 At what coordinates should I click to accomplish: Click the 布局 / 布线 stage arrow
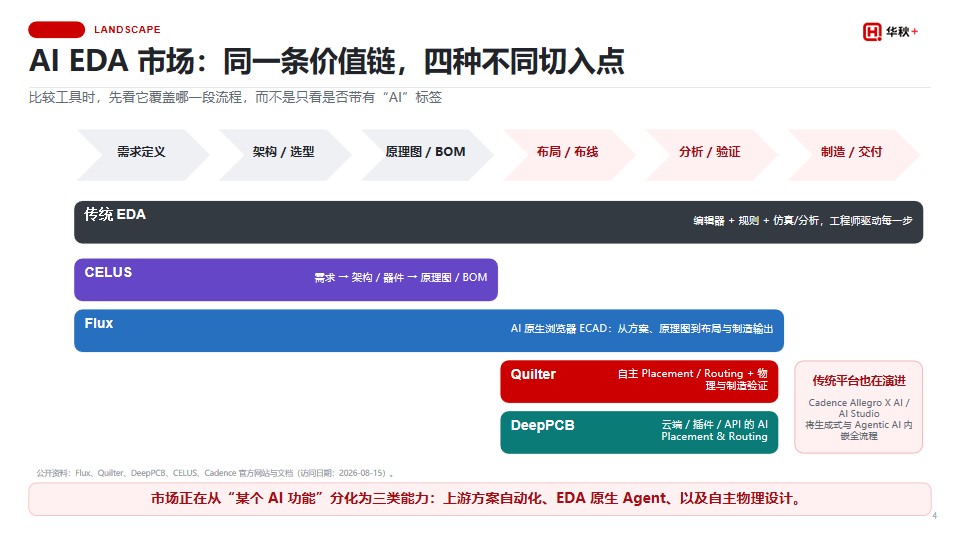click(x=568, y=154)
